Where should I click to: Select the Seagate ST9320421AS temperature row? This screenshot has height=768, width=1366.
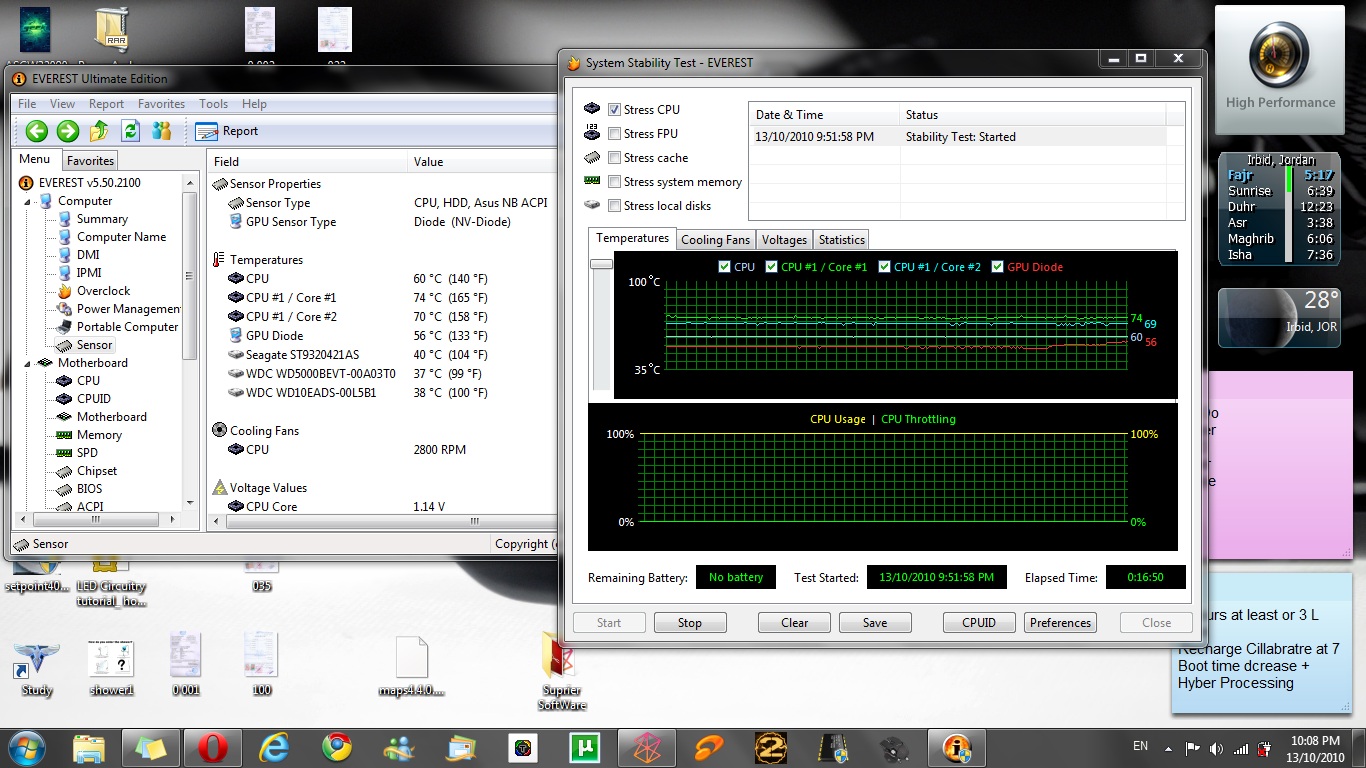point(382,355)
